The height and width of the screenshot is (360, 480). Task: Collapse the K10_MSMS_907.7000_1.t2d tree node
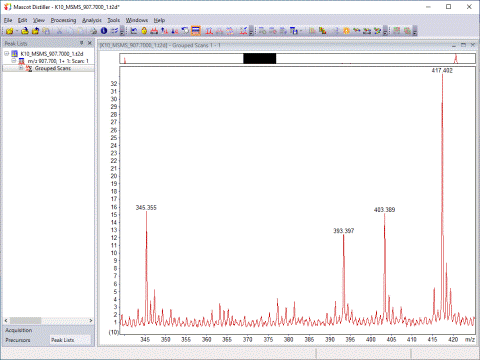tap(6, 53)
